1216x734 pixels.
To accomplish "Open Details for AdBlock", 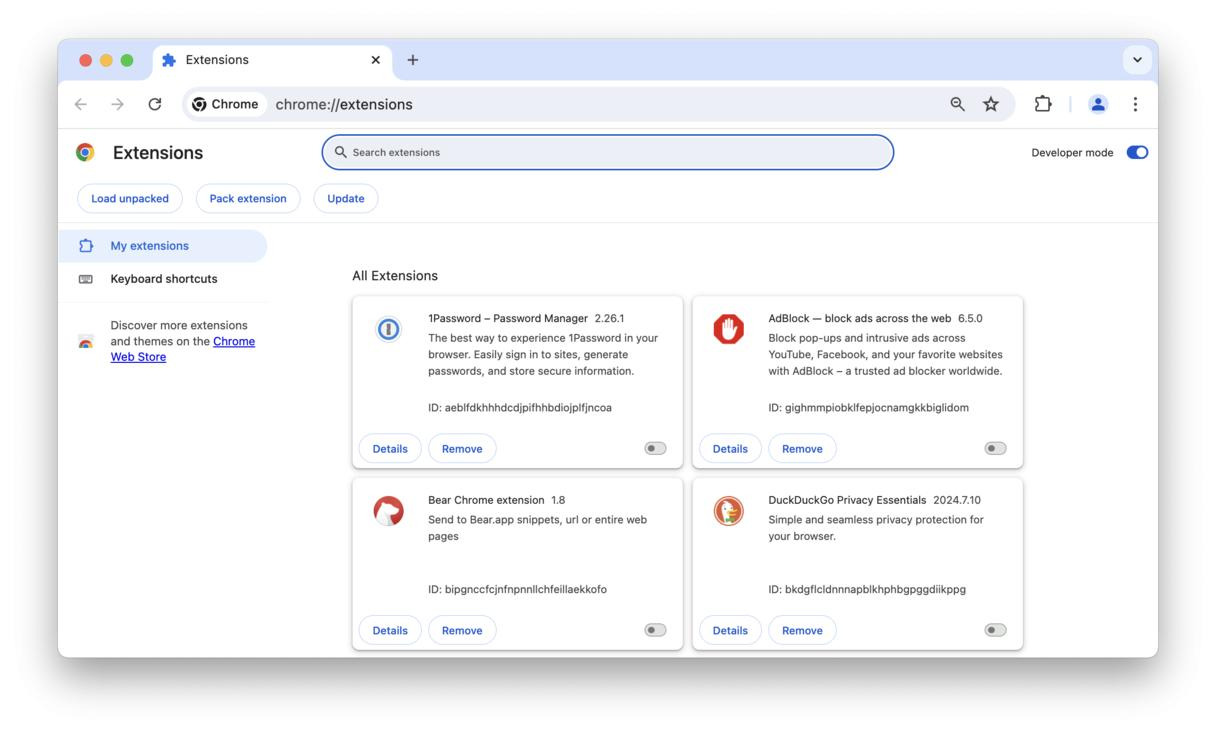I will pos(730,449).
